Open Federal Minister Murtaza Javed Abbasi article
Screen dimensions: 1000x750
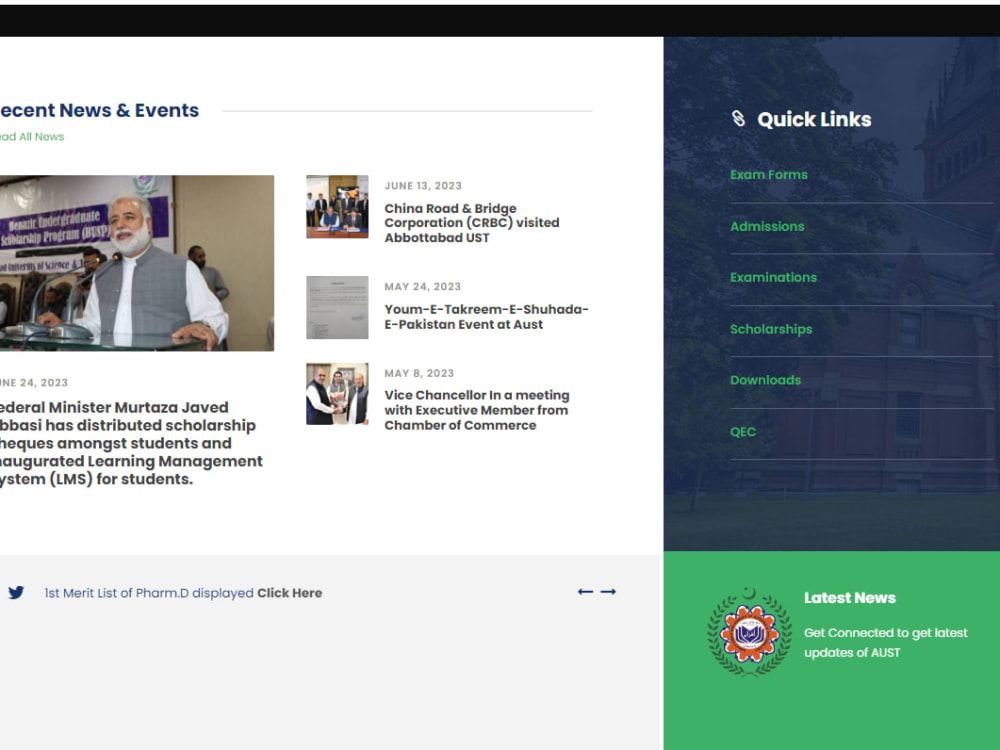[x=131, y=443]
